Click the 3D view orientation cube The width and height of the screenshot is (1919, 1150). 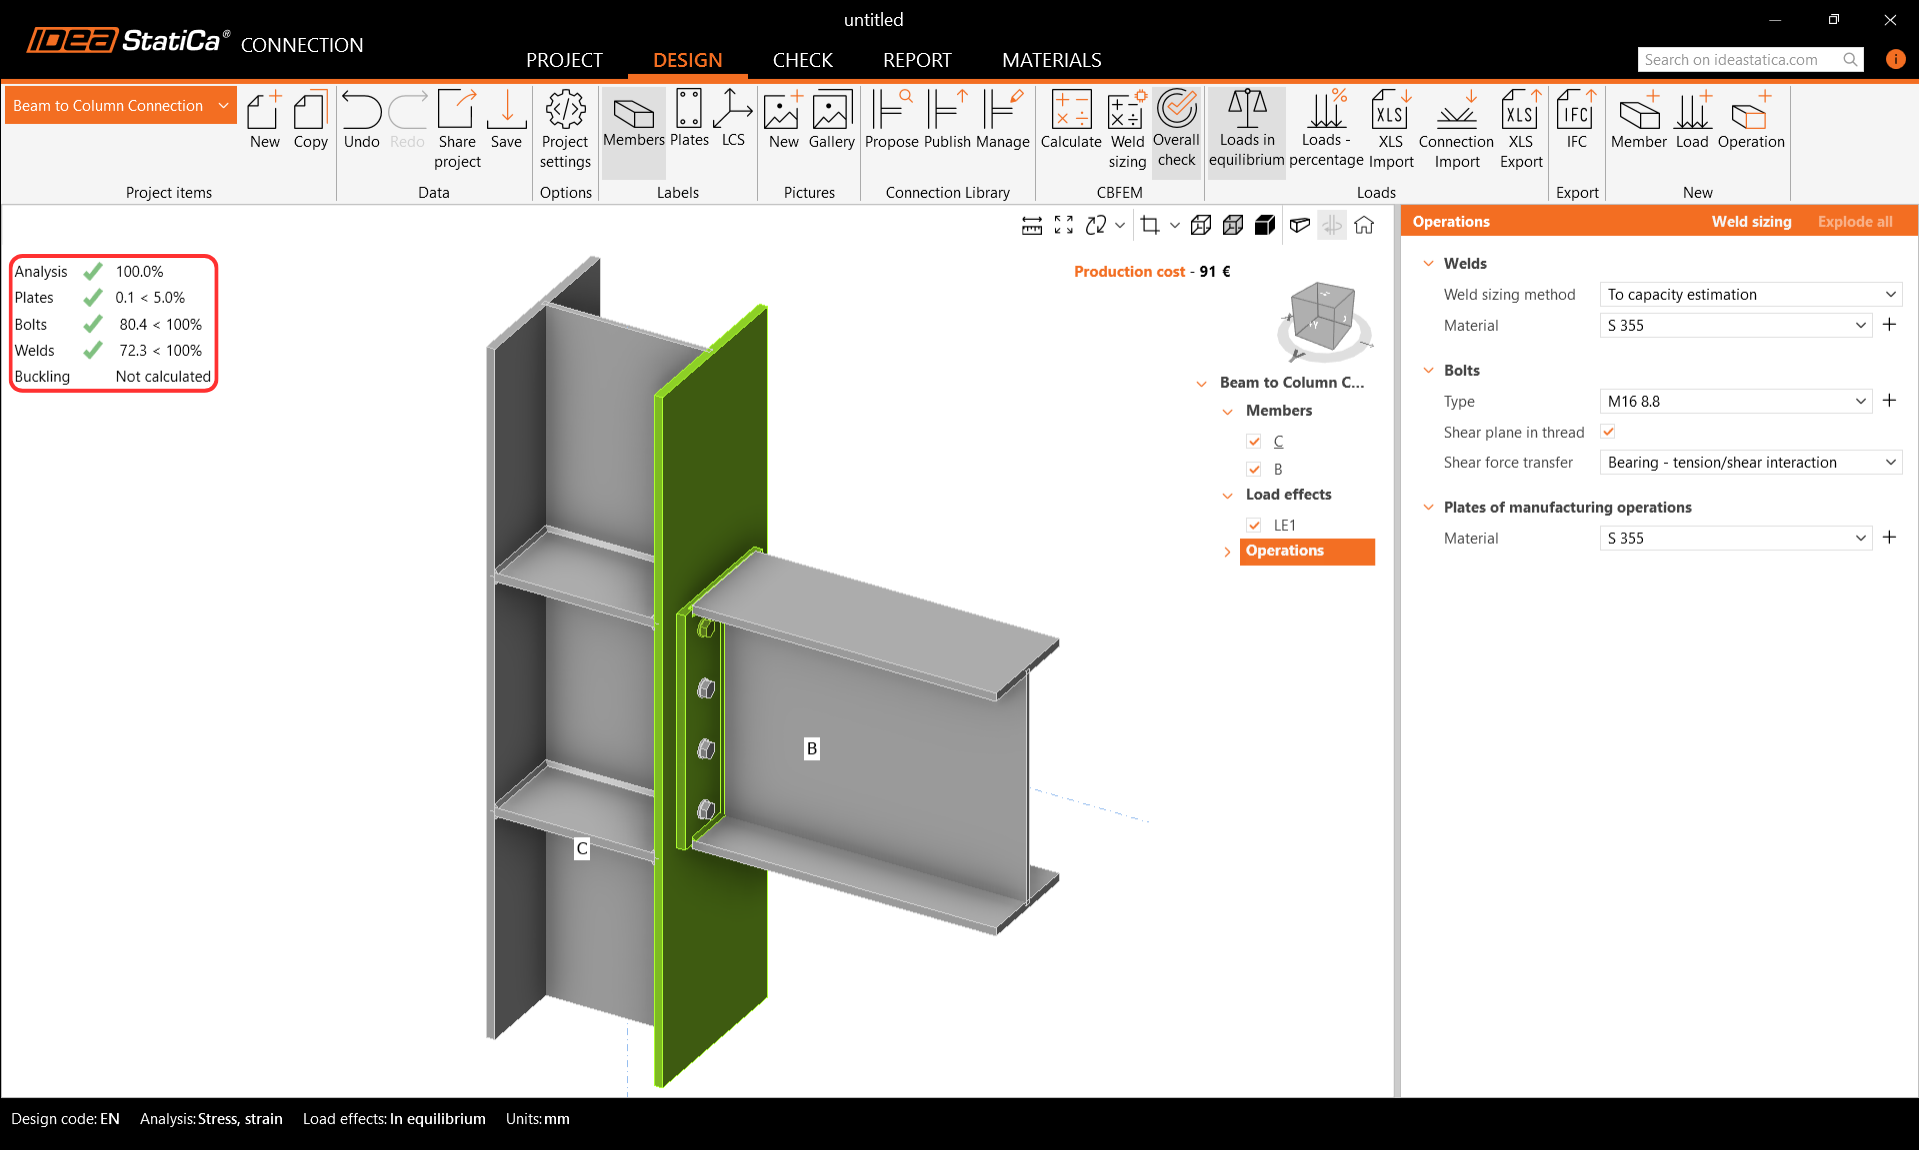[1322, 318]
